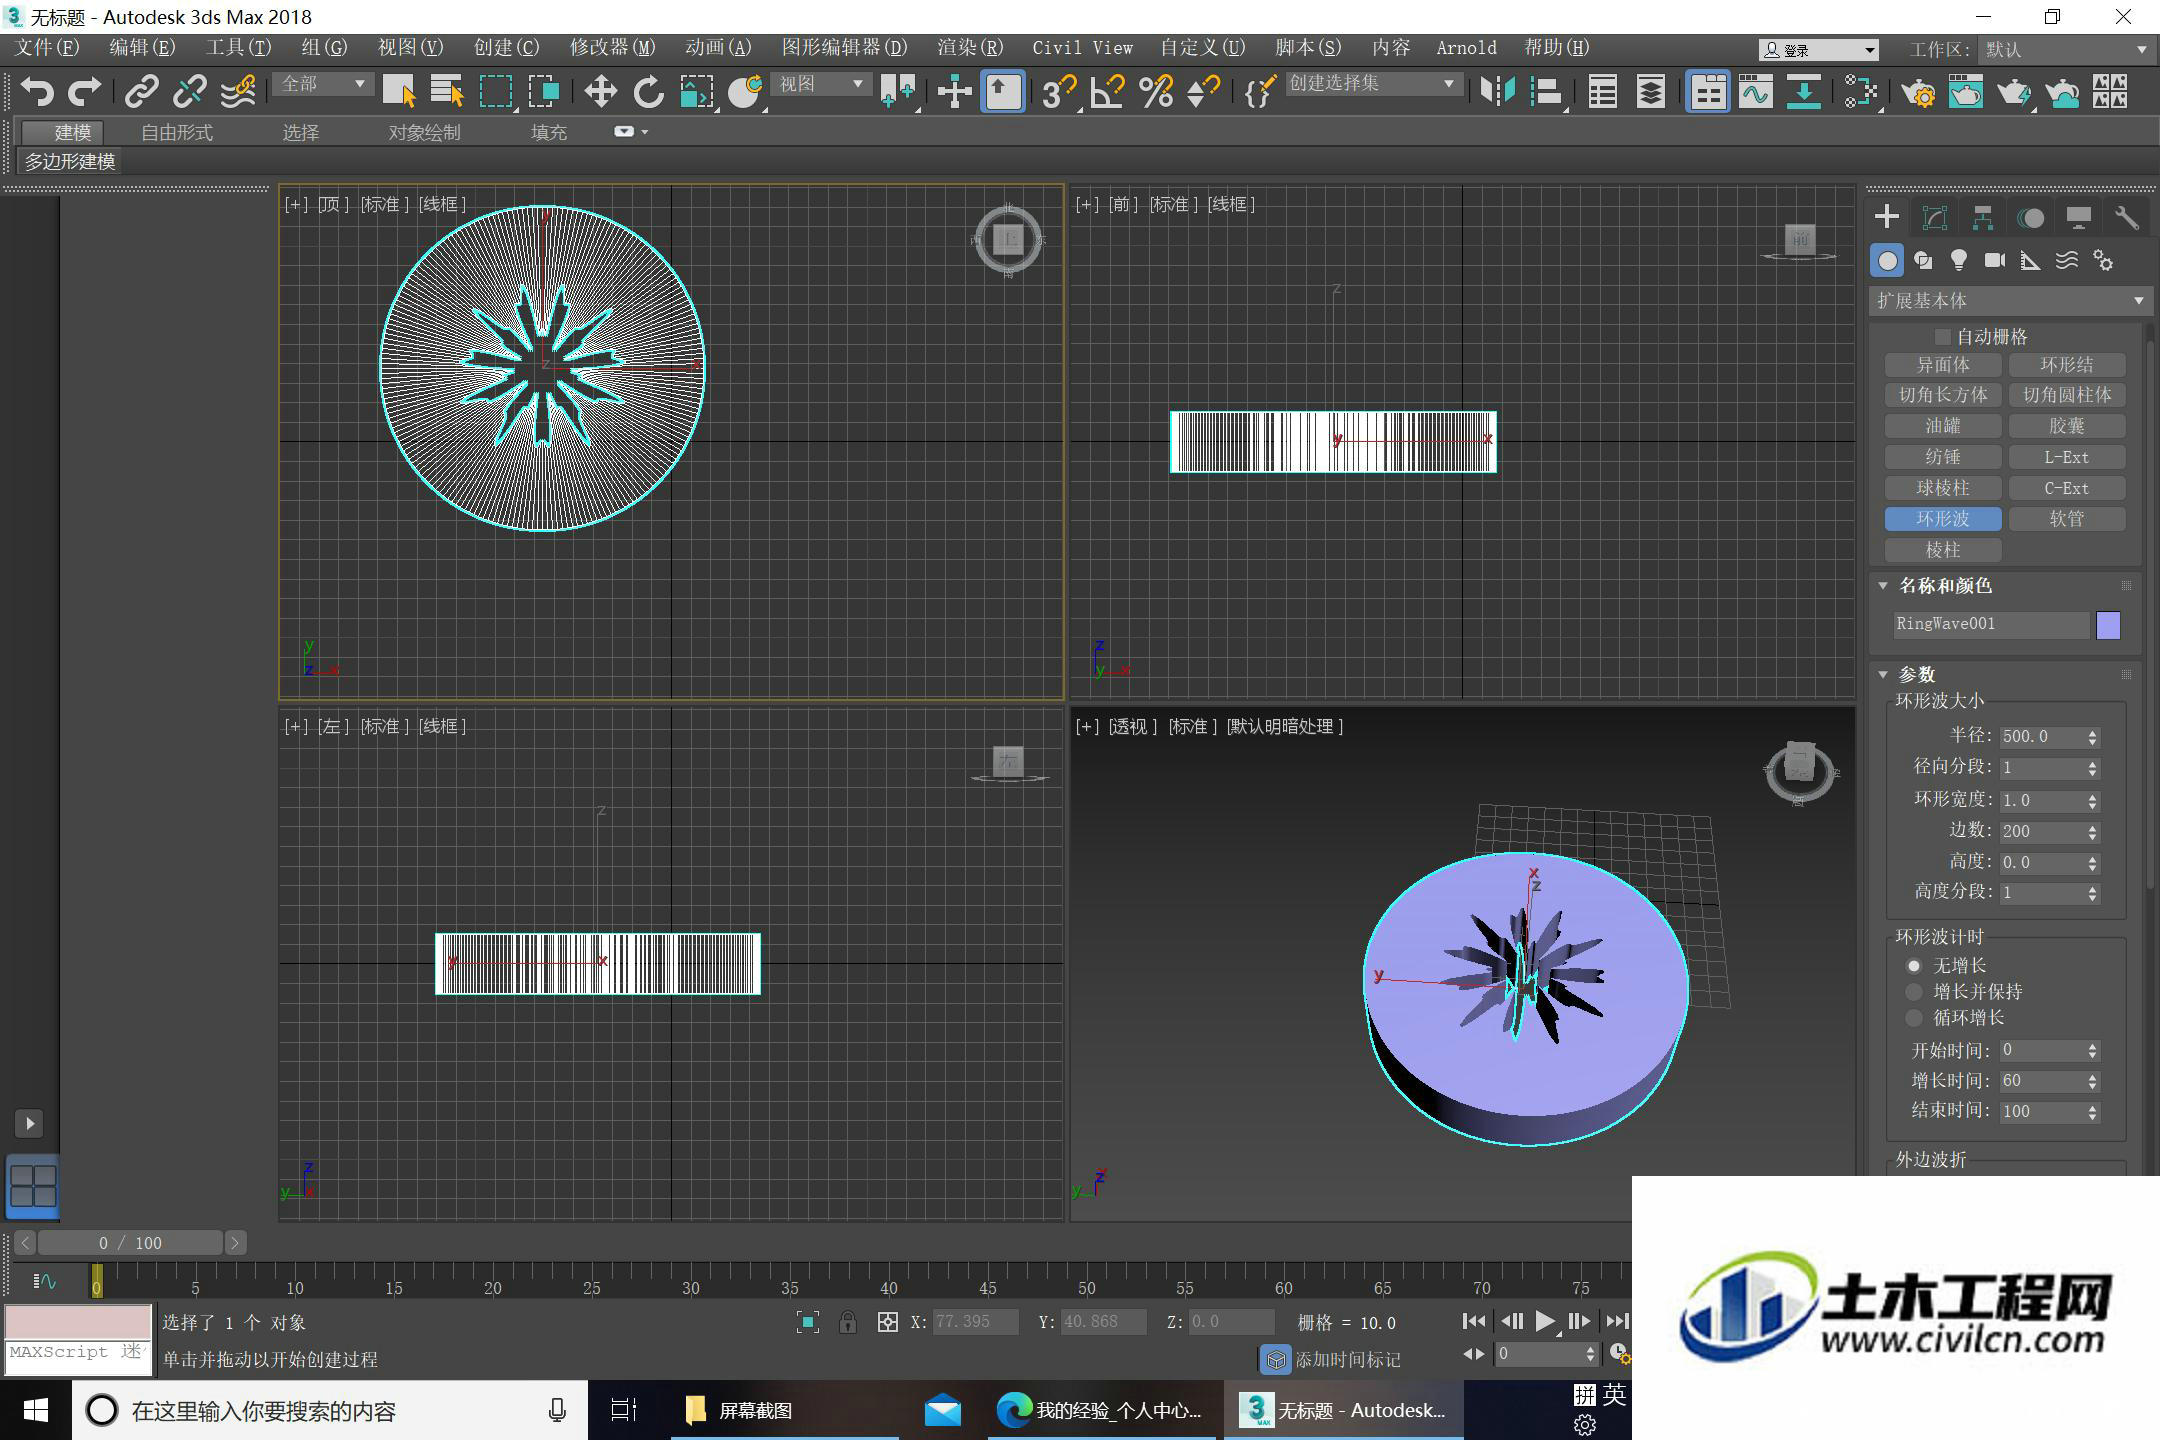Open the 全部 selection filter dropdown
The image size is (2160, 1440).
tap(322, 84)
